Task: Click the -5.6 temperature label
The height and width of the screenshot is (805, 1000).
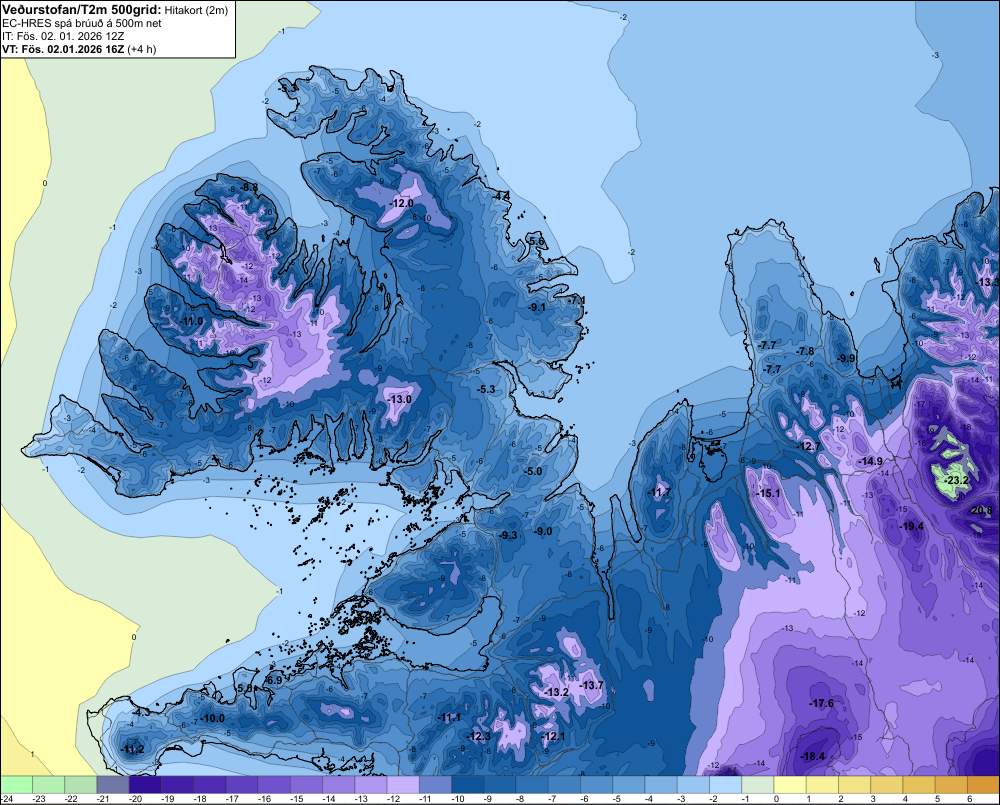Action: pyautogui.click(x=536, y=240)
